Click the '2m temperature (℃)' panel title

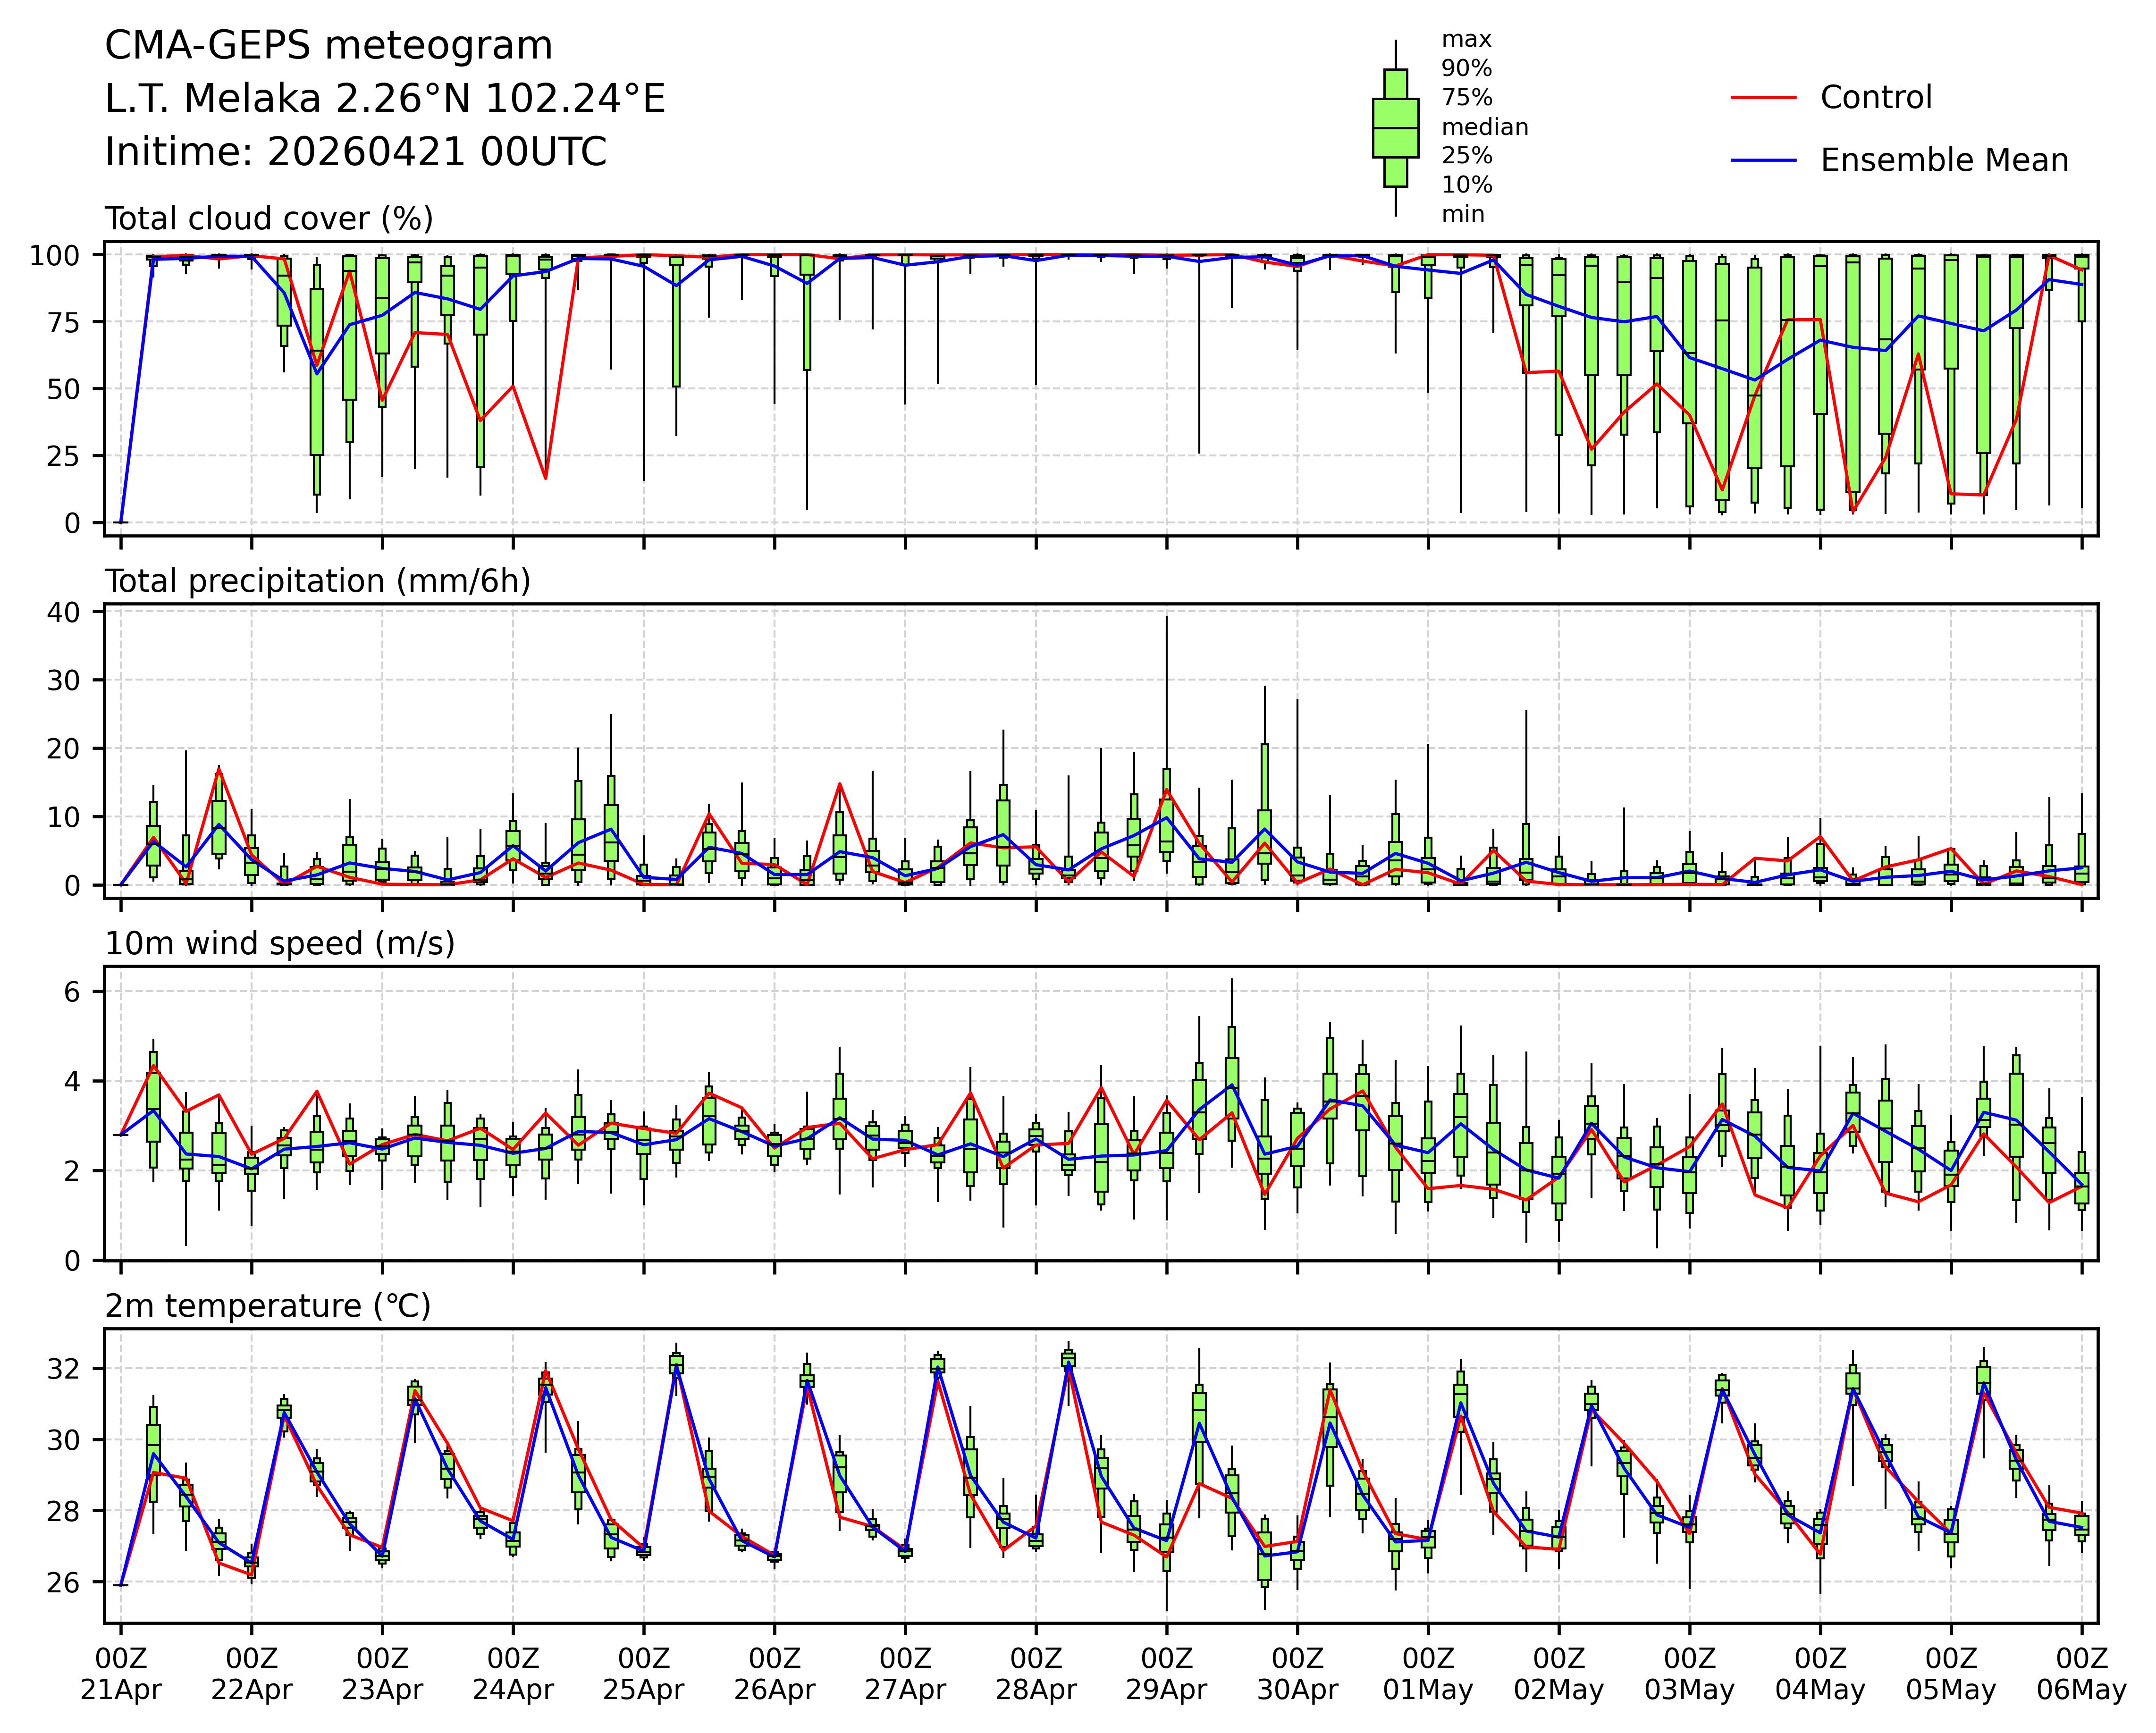(x=267, y=1306)
